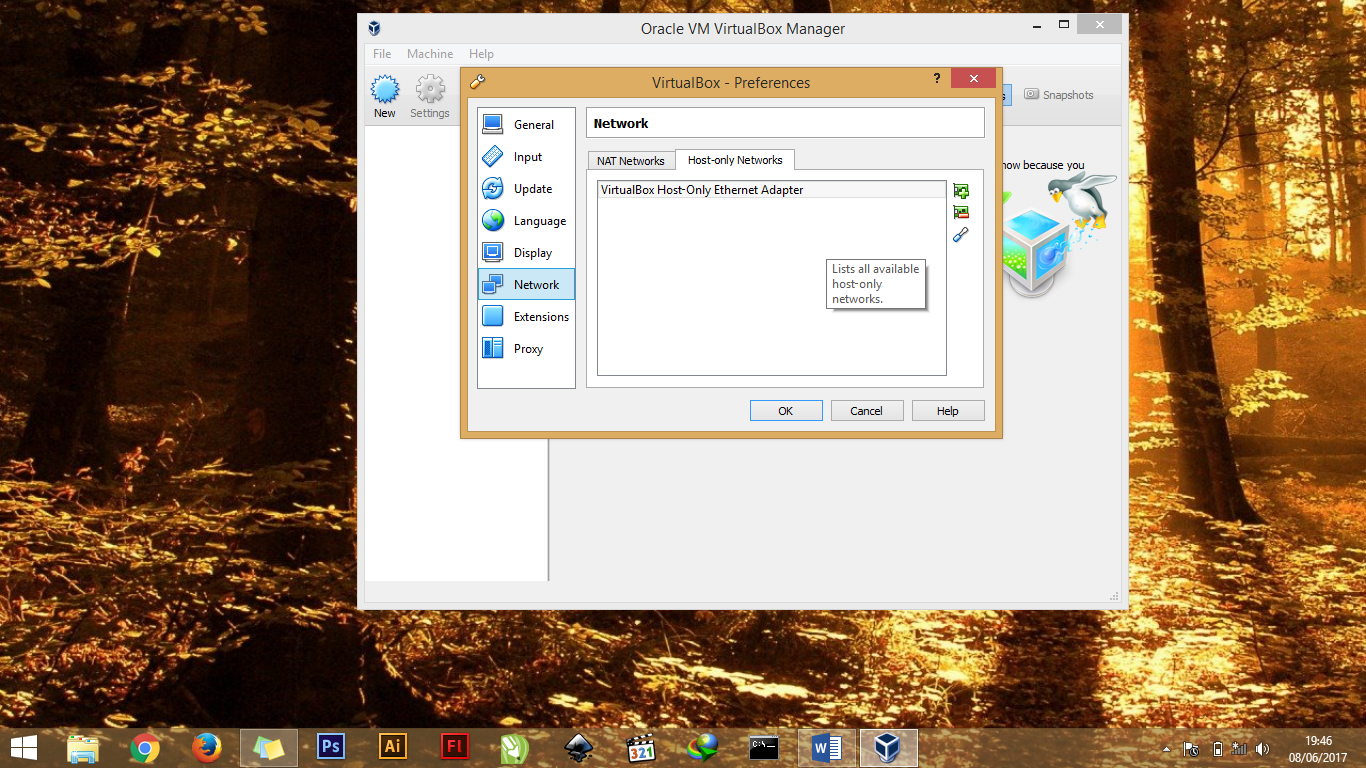Open Adobe Flash from the taskbar

tap(455, 747)
